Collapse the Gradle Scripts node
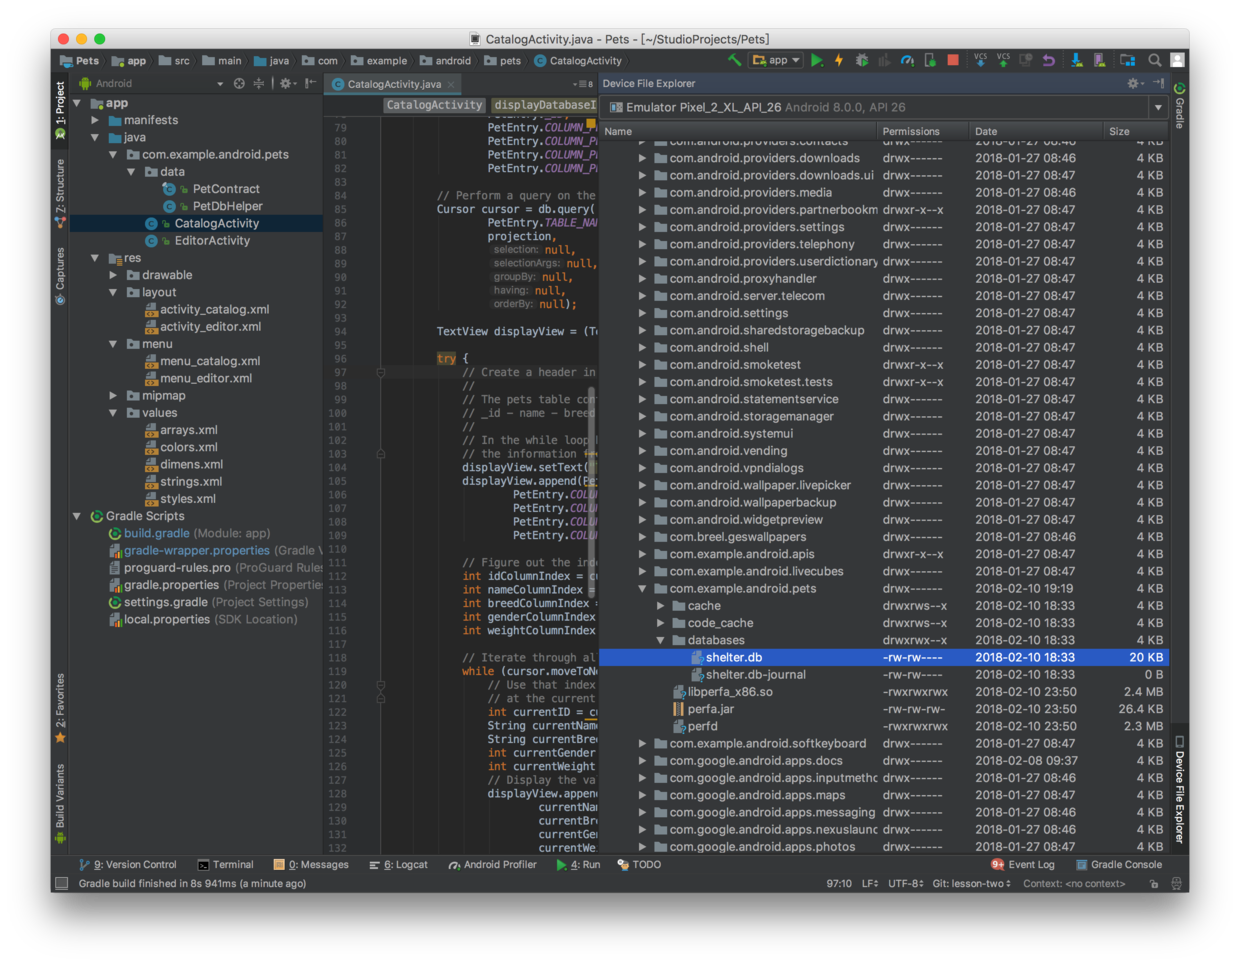This screenshot has width=1240, height=965. point(78,516)
